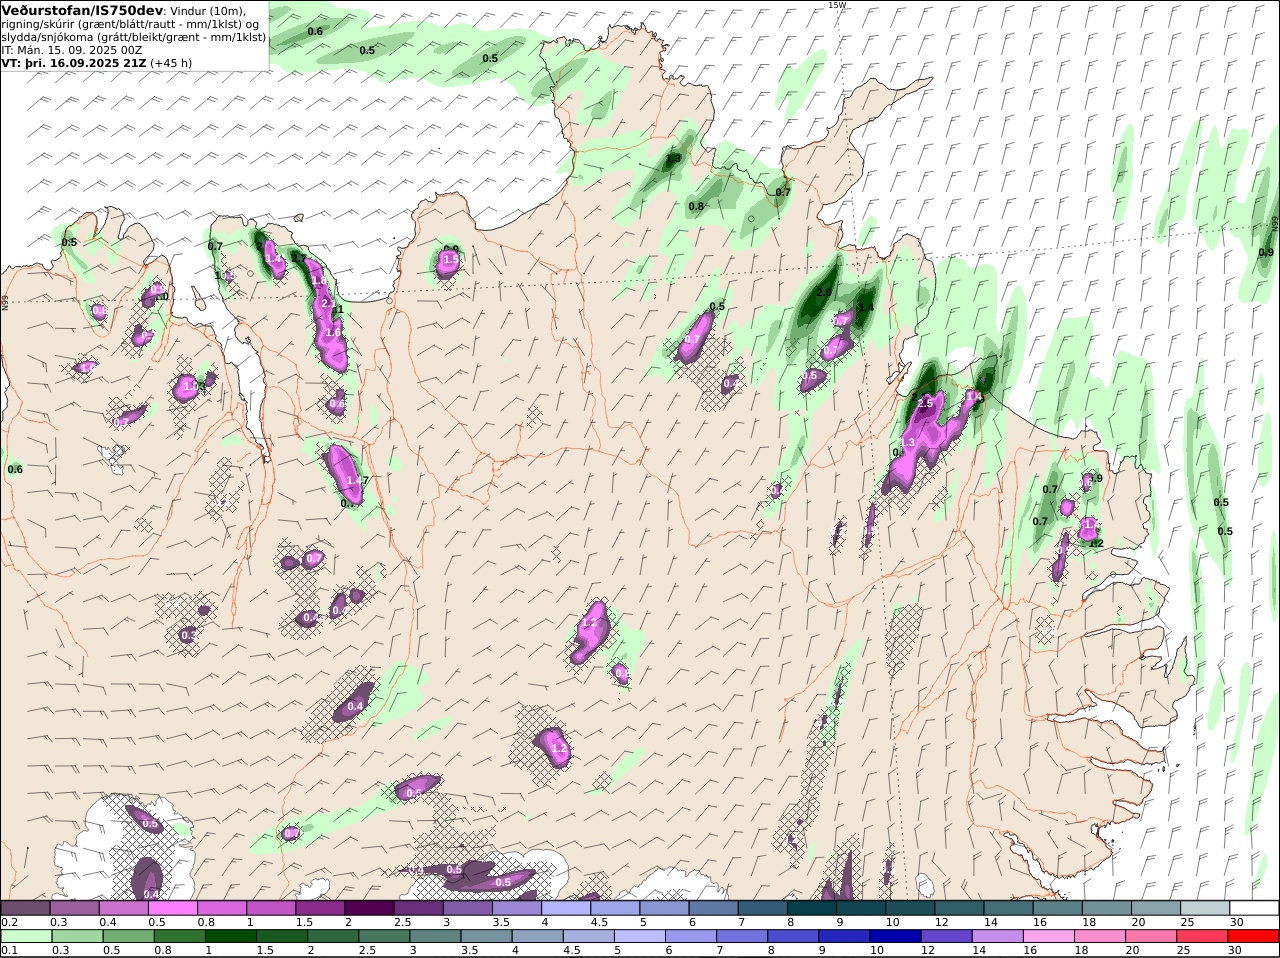This screenshot has width=1280, height=958.
Task: Select upper legend dark purple swatch between 2 and 2.5
Action: (x=369, y=908)
